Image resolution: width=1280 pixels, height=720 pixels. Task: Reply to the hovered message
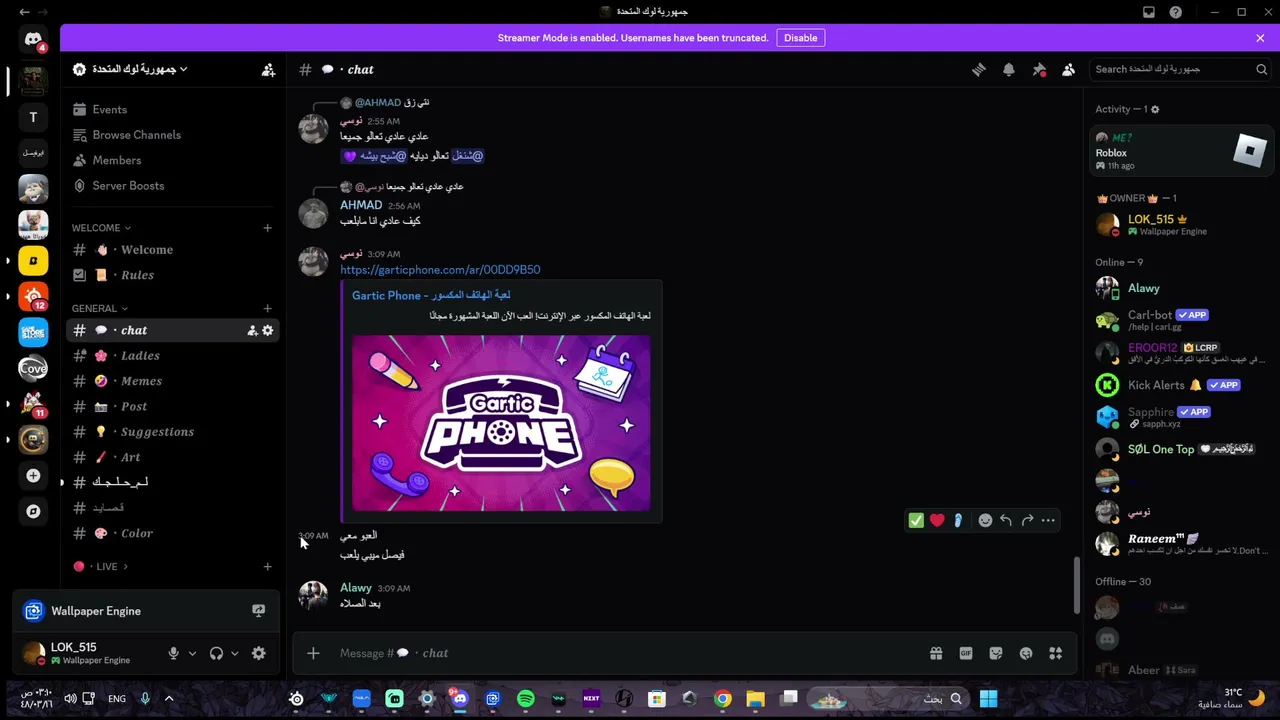click(1006, 520)
